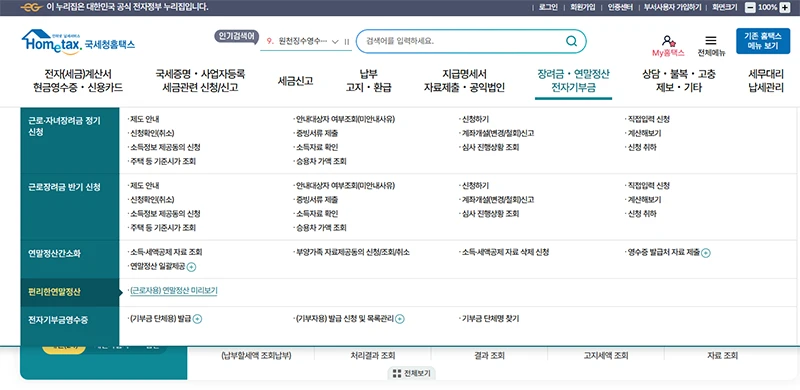The image size is (800, 390).
Task: Click 고지세액 조회 at bottom
Action: [606, 356]
